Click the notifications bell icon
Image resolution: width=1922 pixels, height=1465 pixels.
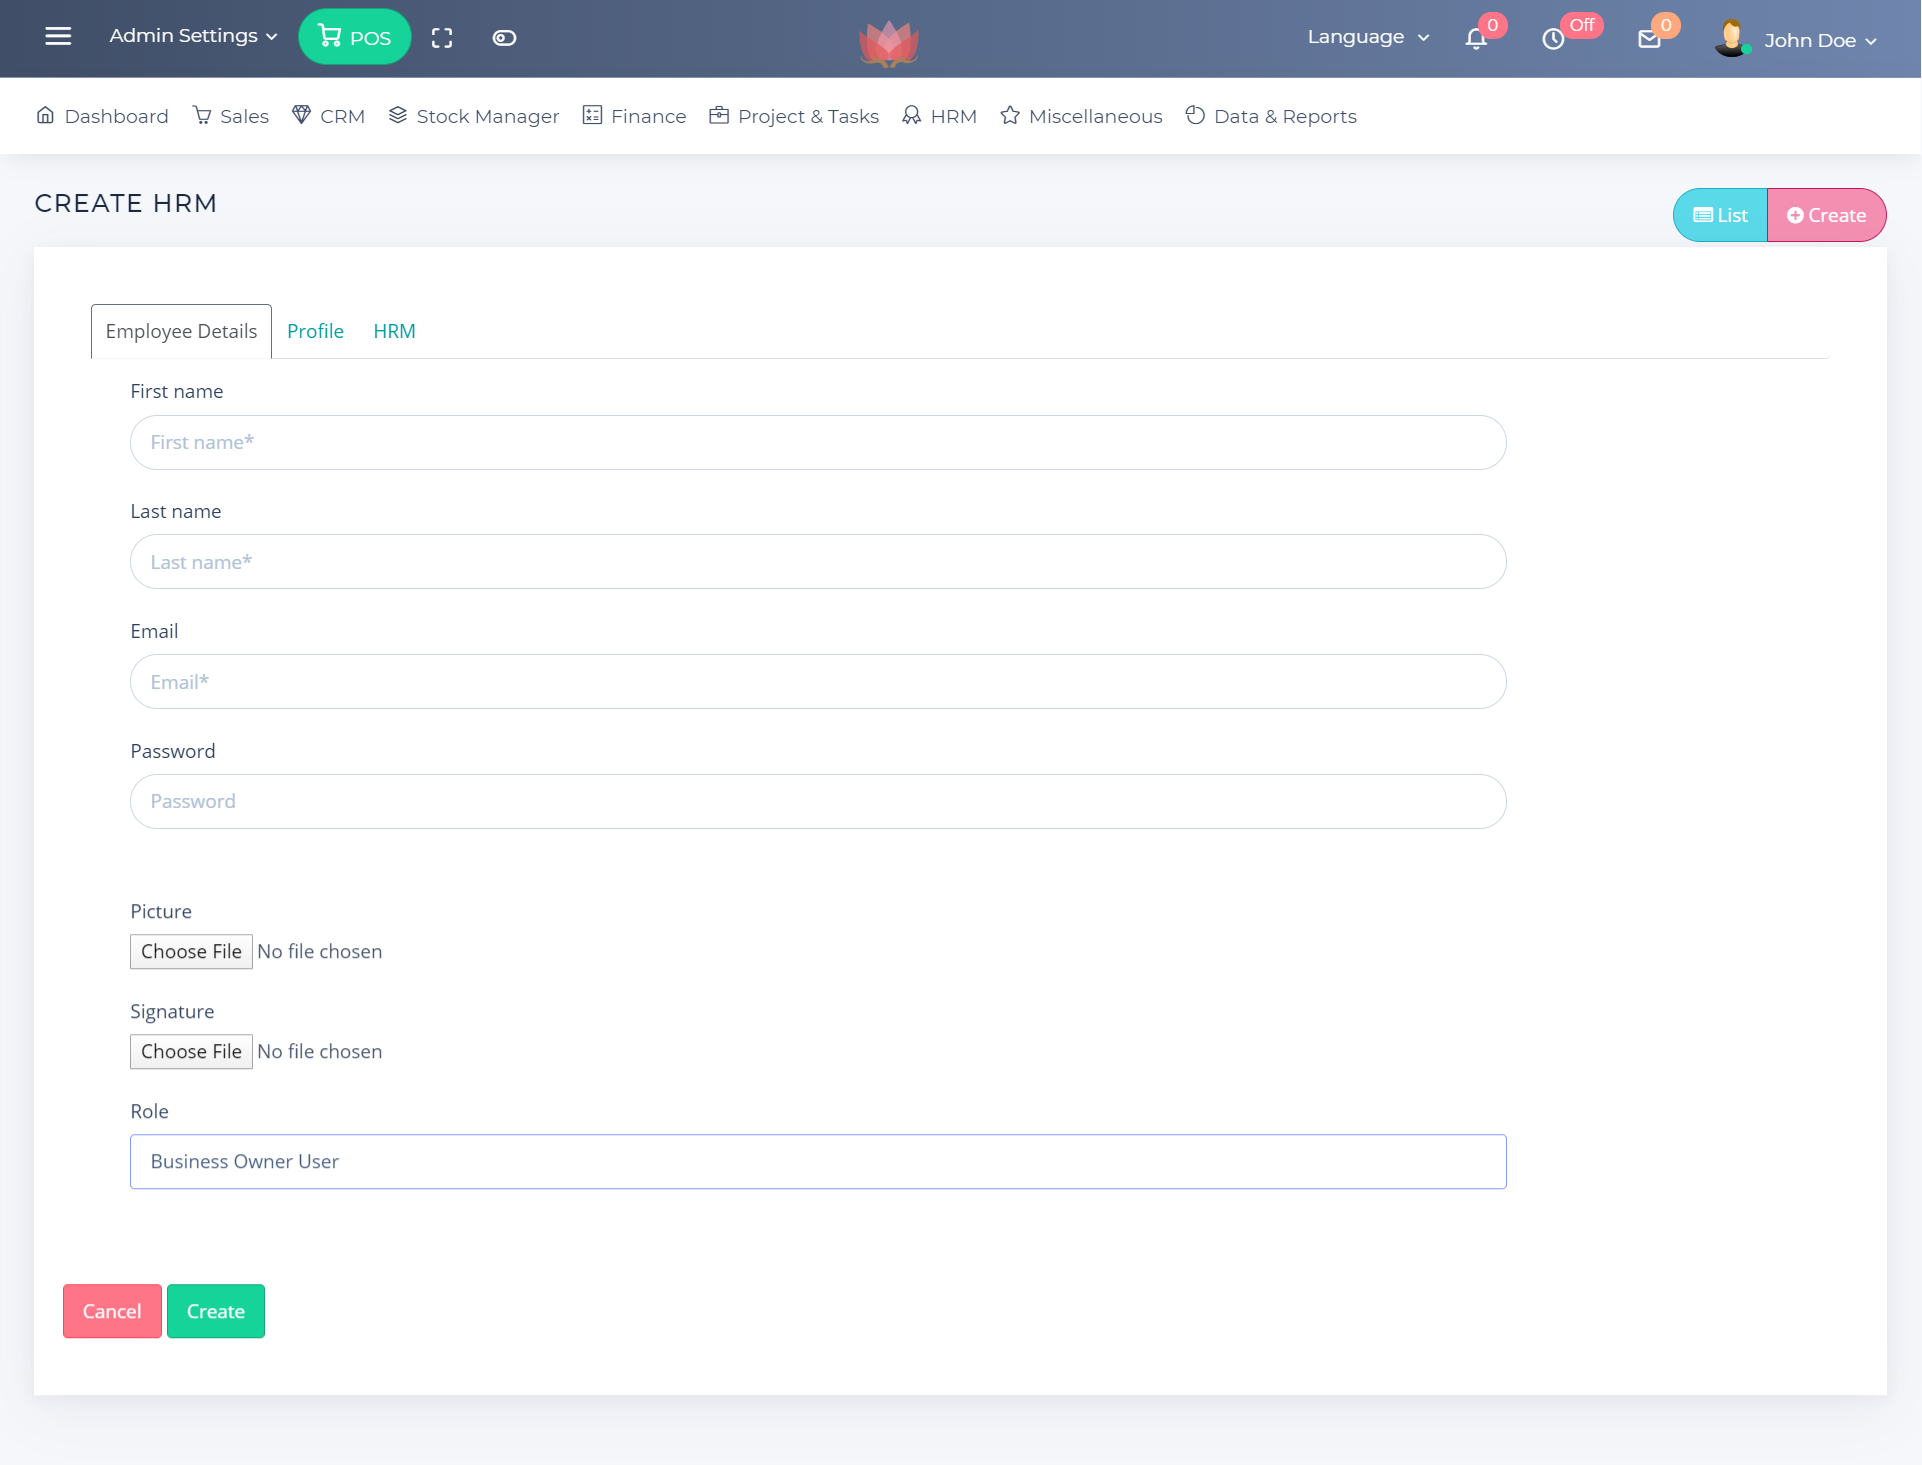[1475, 39]
